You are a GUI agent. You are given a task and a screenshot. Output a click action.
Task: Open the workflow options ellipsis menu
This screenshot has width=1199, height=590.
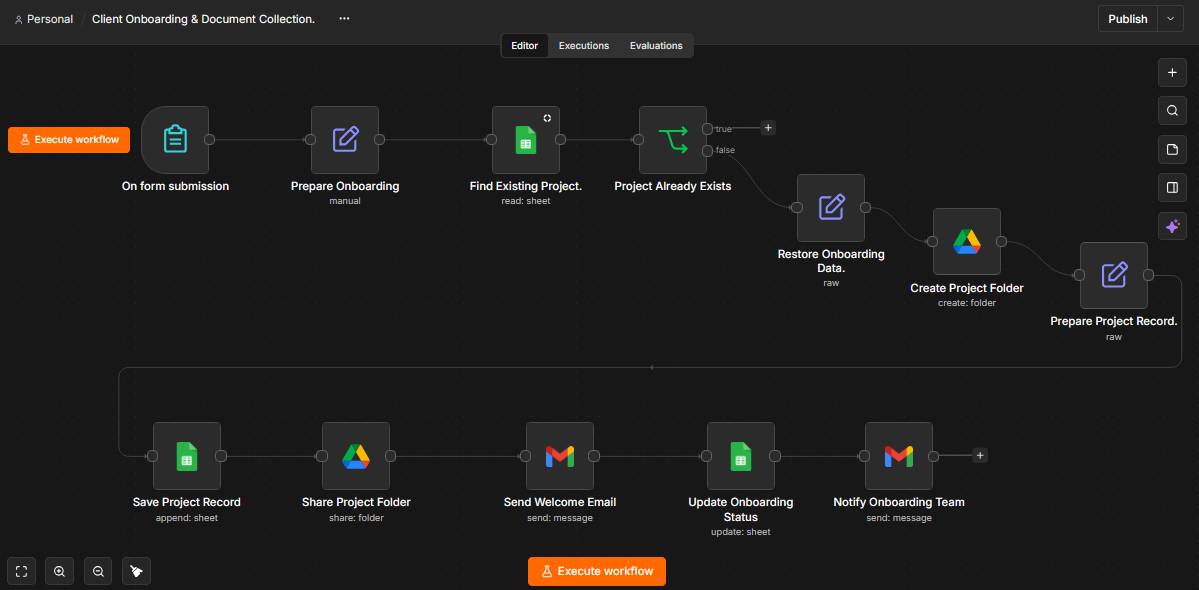(344, 18)
